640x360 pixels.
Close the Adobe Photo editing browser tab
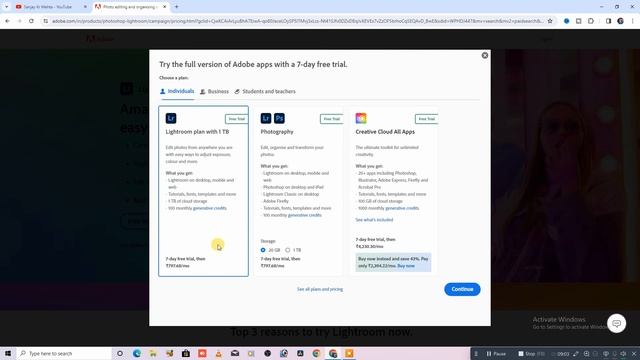[x=164, y=7]
